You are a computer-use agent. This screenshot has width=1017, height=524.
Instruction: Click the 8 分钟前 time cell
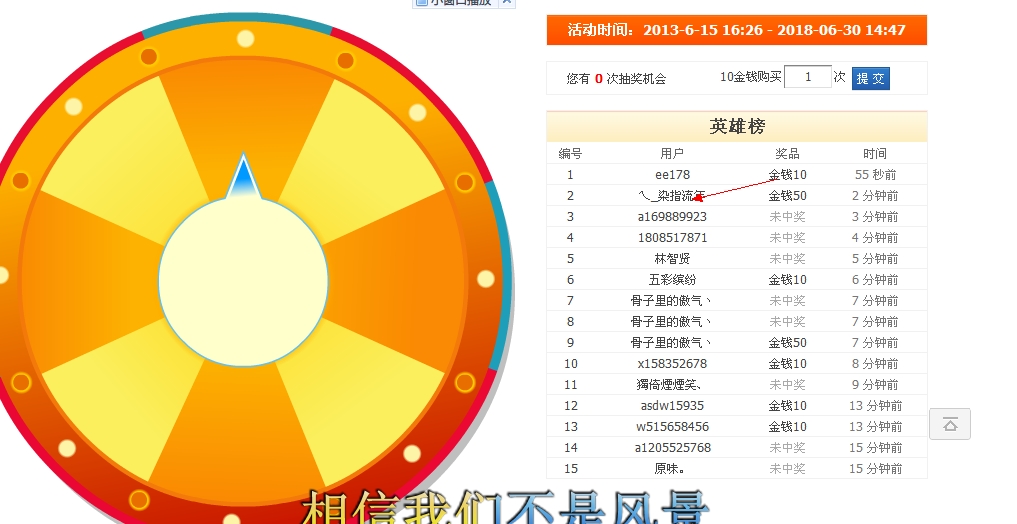pos(875,364)
